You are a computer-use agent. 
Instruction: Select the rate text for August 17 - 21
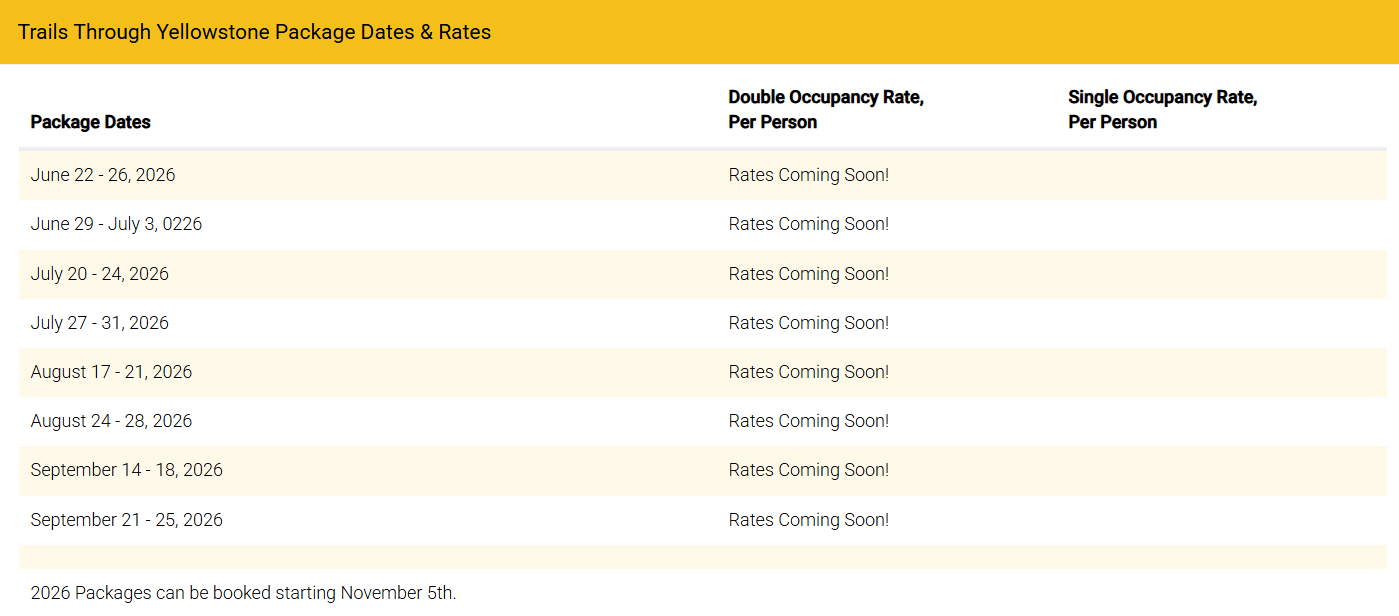pyautogui.click(x=808, y=372)
